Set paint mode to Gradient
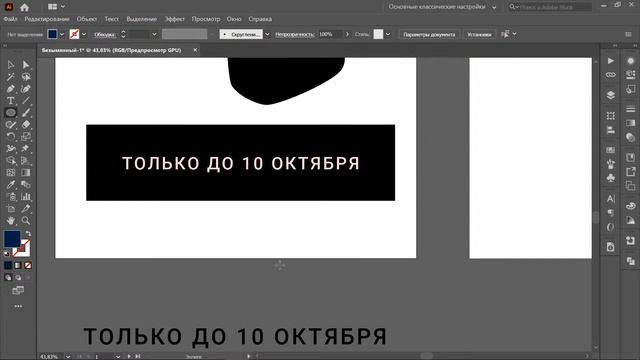 18,265
